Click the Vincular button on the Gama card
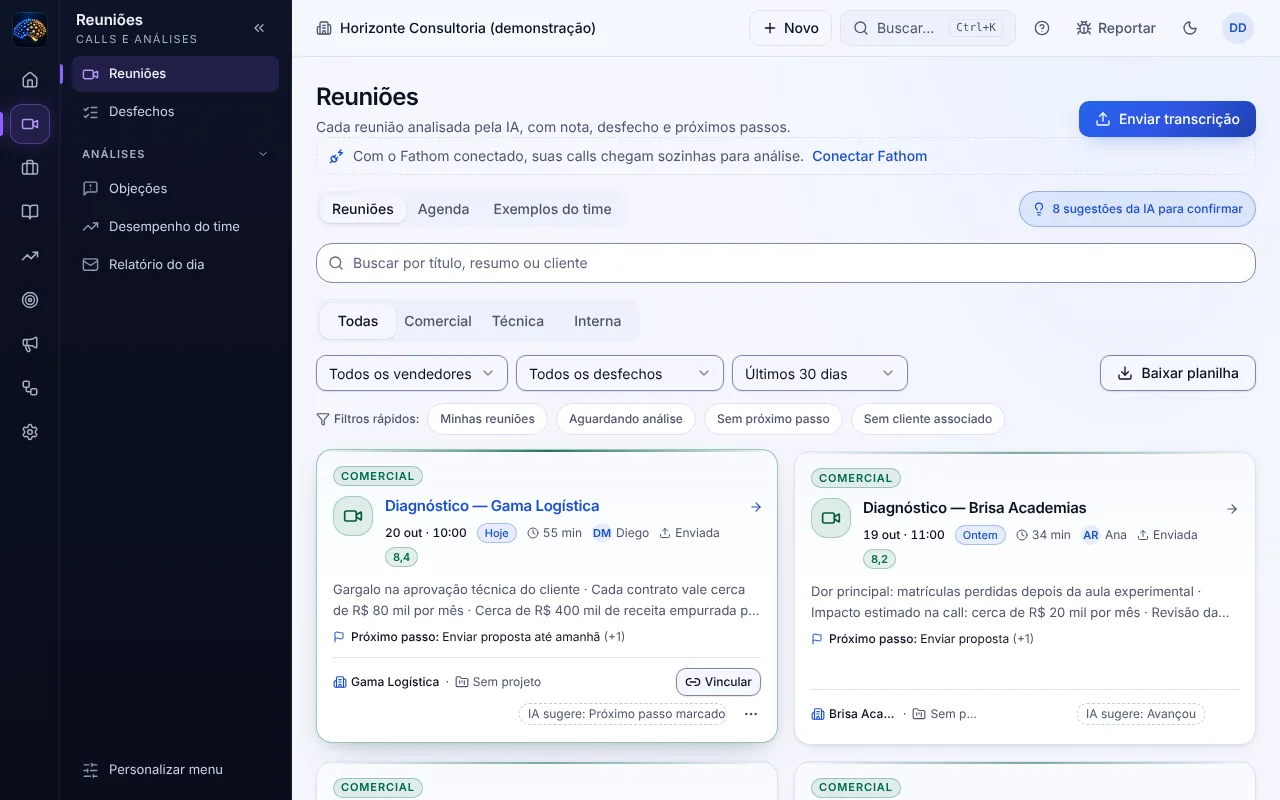 click(718, 682)
